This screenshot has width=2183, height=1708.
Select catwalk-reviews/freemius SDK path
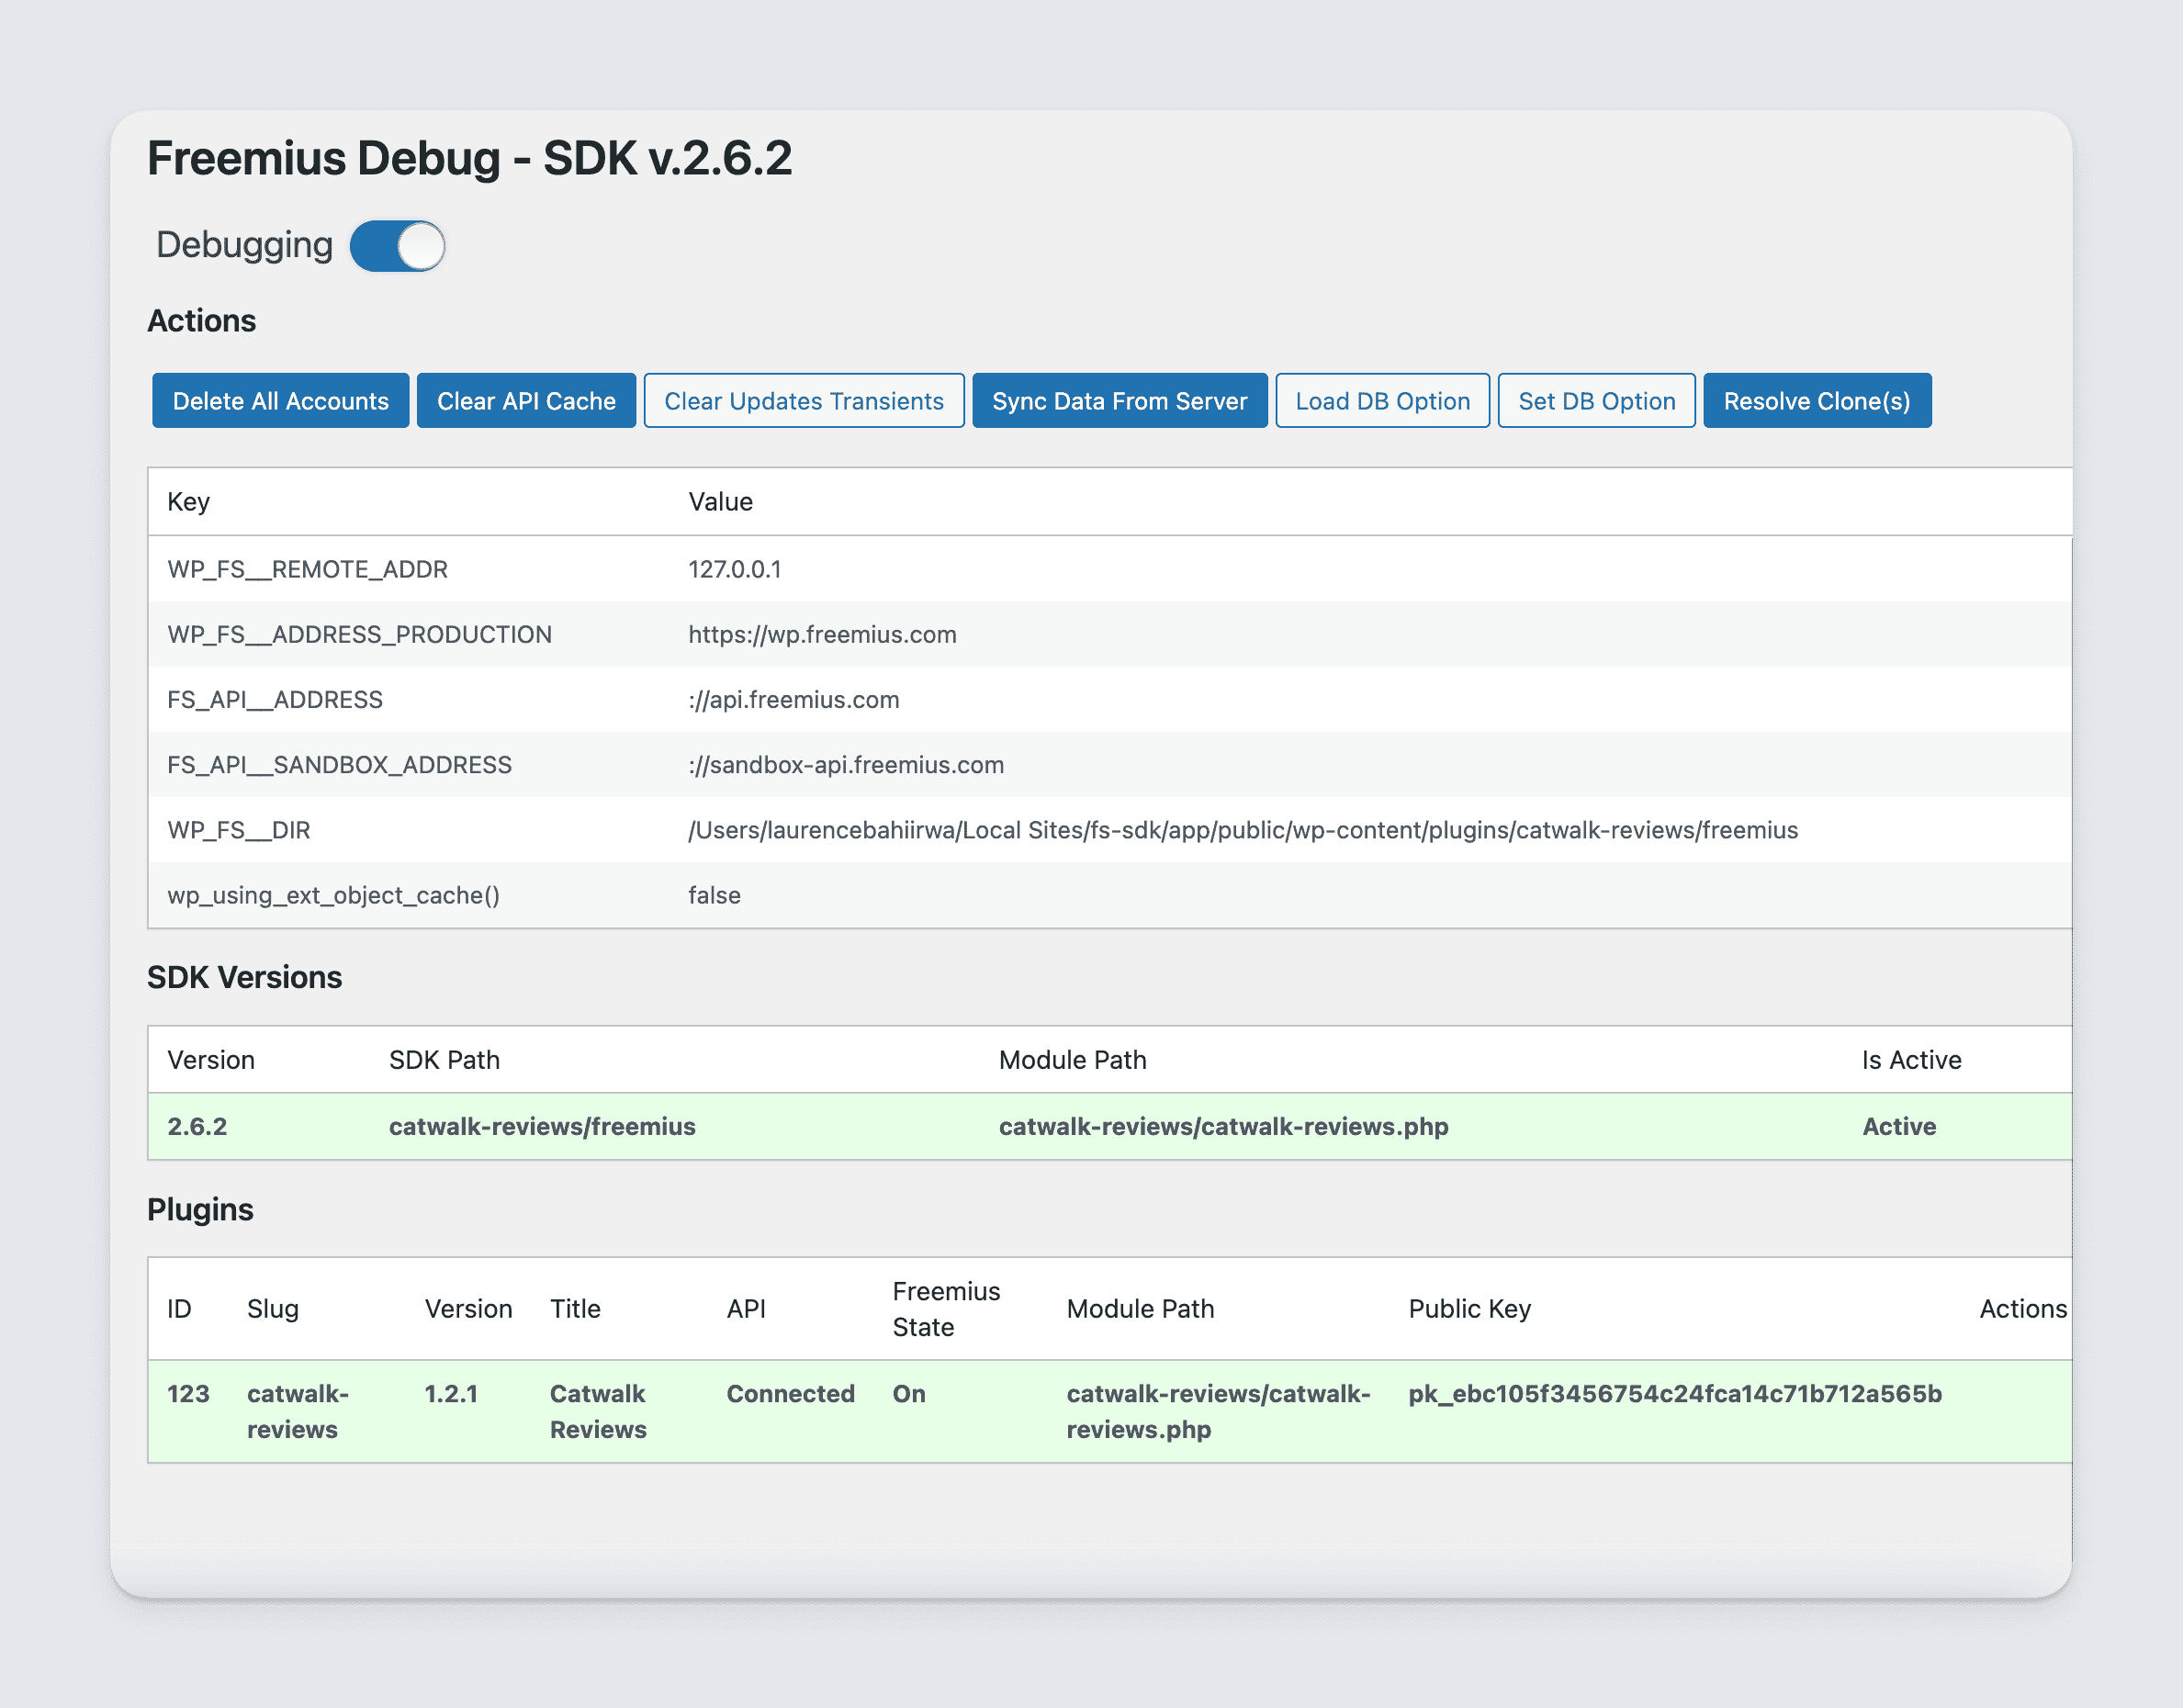542,1126
